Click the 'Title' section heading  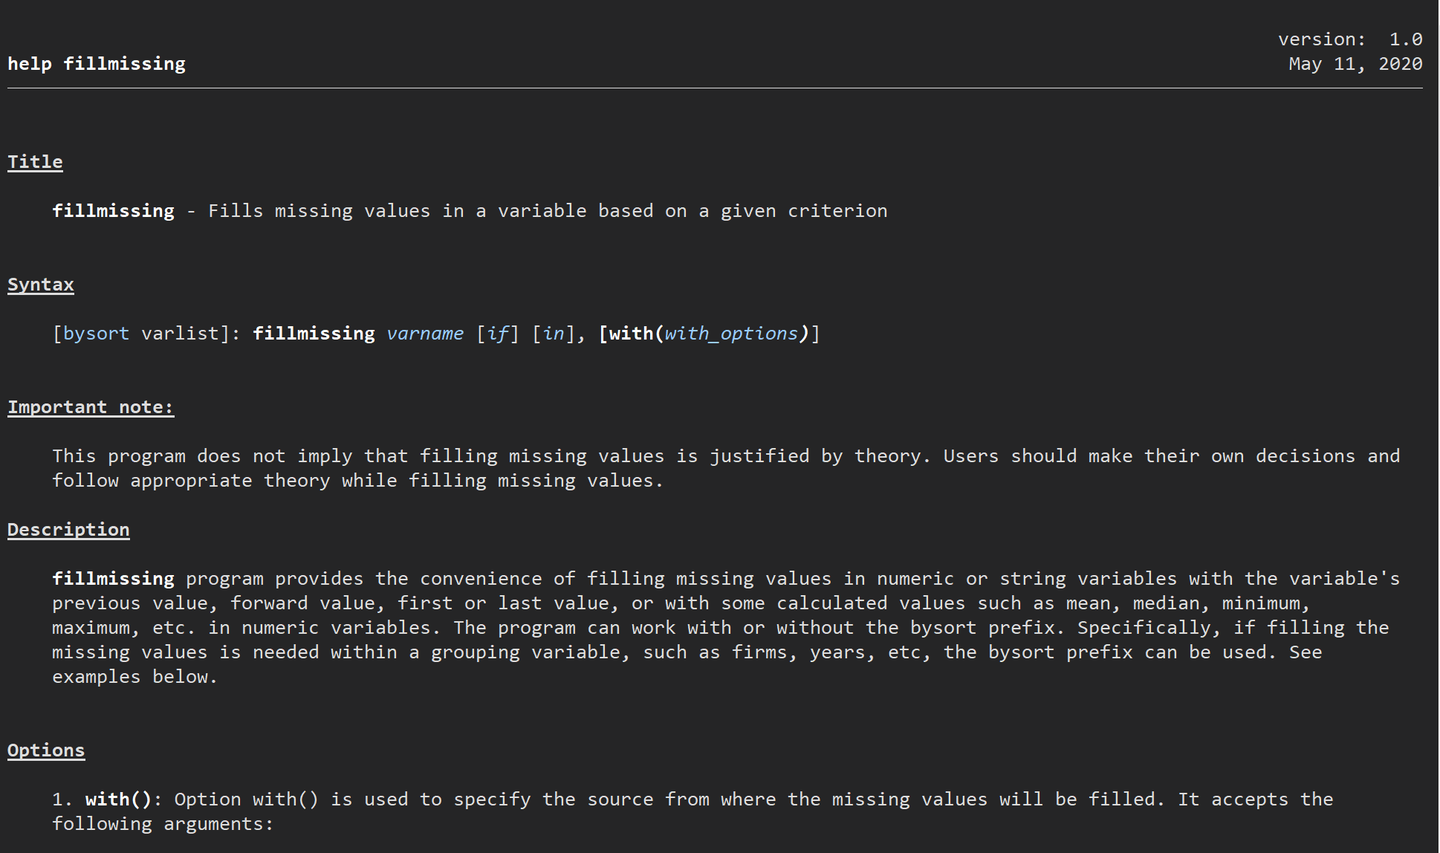click(x=35, y=162)
